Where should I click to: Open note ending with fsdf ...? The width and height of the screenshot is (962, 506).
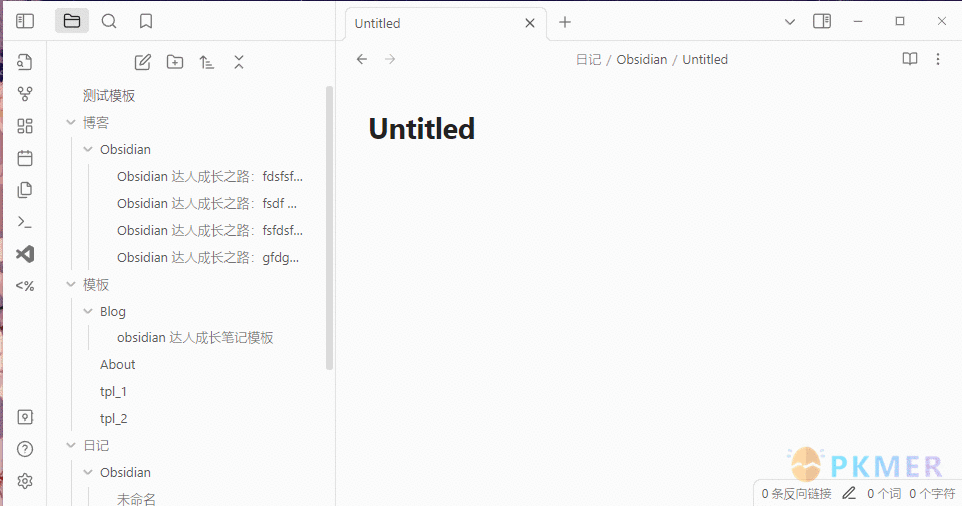point(209,204)
